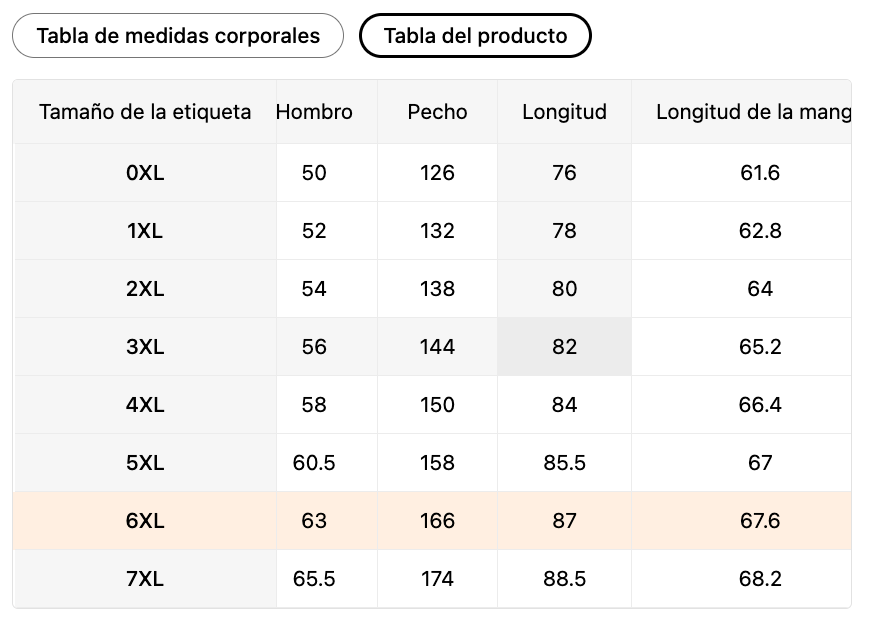Viewport: 874px width, 636px height.
Task: Select the 0XL size row label
Action: click(145, 173)
